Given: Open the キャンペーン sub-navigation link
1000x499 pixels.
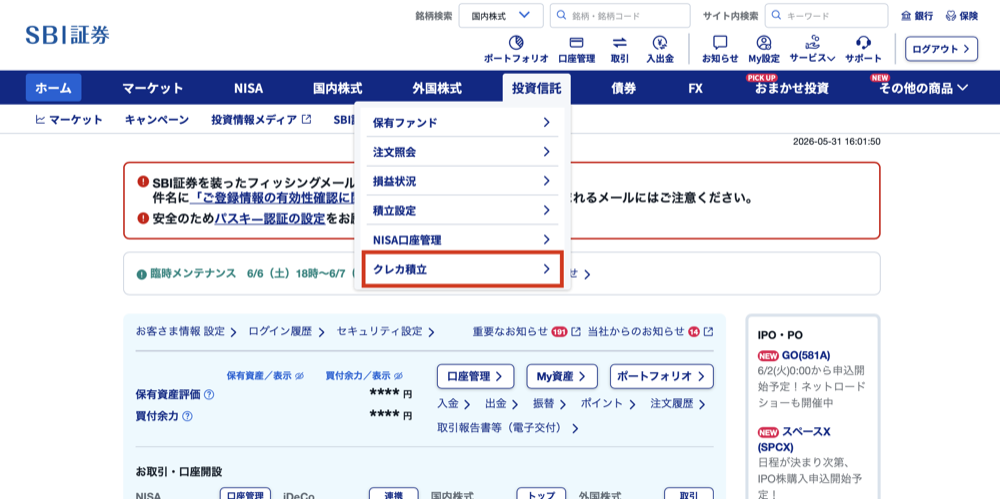Looking at the screenshot, I should coord(157,119).
